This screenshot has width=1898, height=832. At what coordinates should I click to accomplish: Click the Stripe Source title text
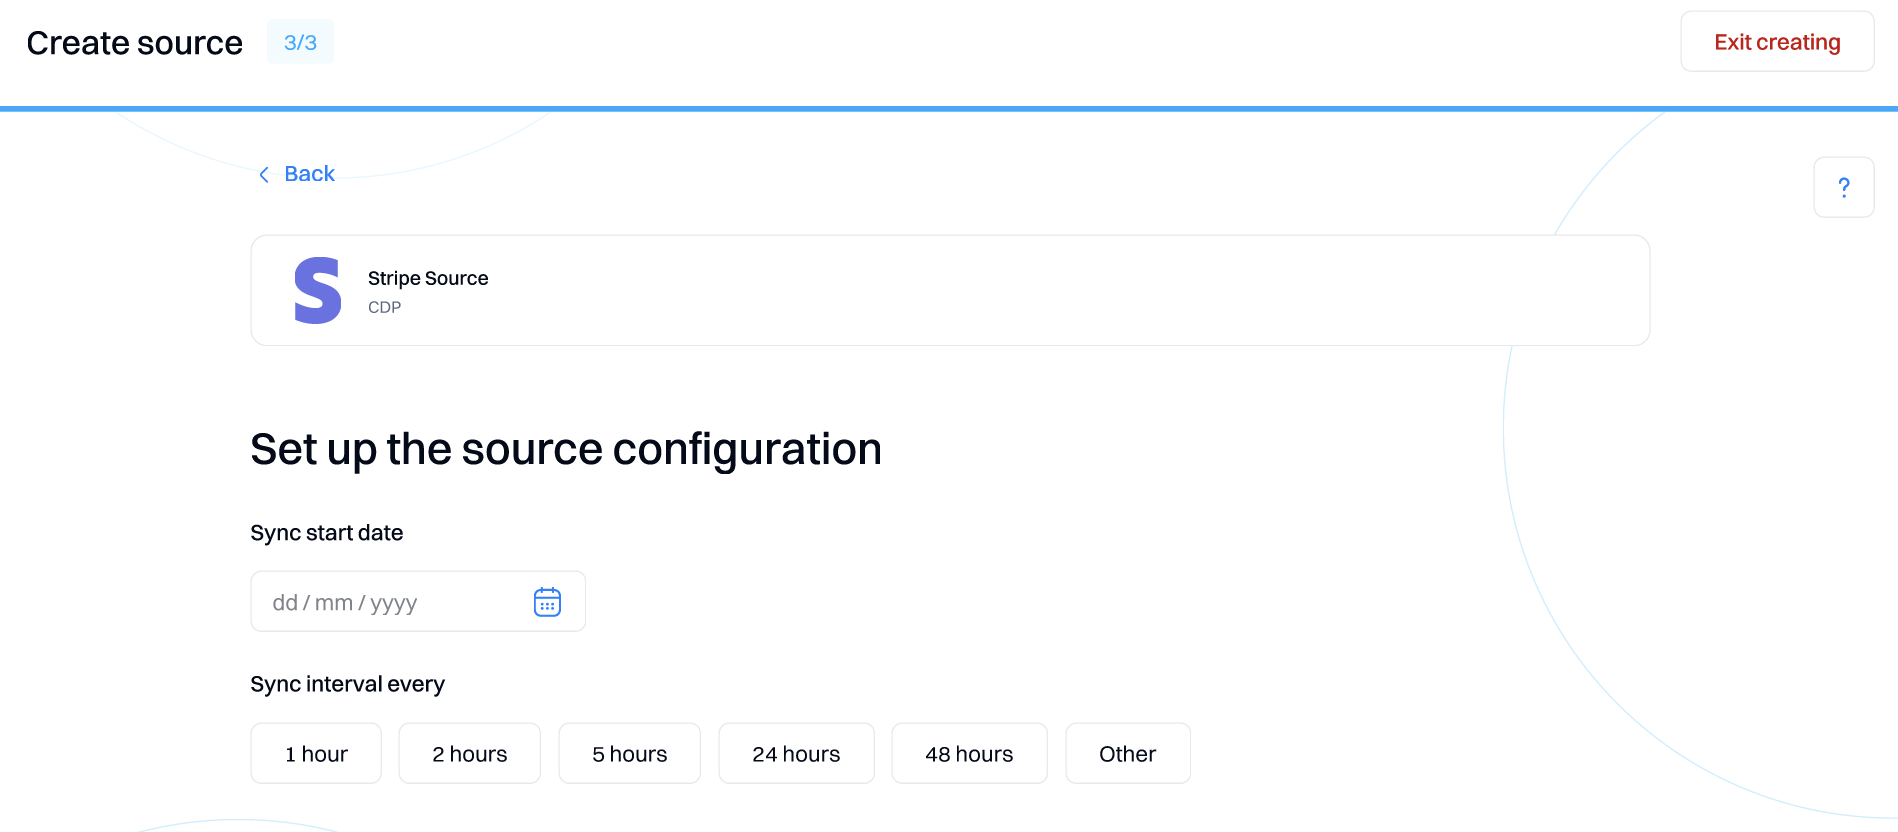click(428, 278)
